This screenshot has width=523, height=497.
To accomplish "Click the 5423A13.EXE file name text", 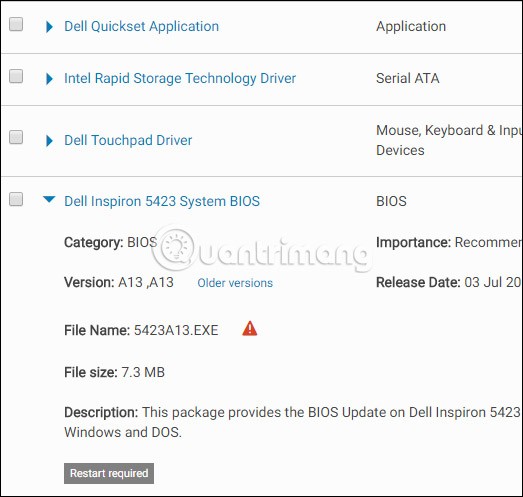I will coord(176,330).
